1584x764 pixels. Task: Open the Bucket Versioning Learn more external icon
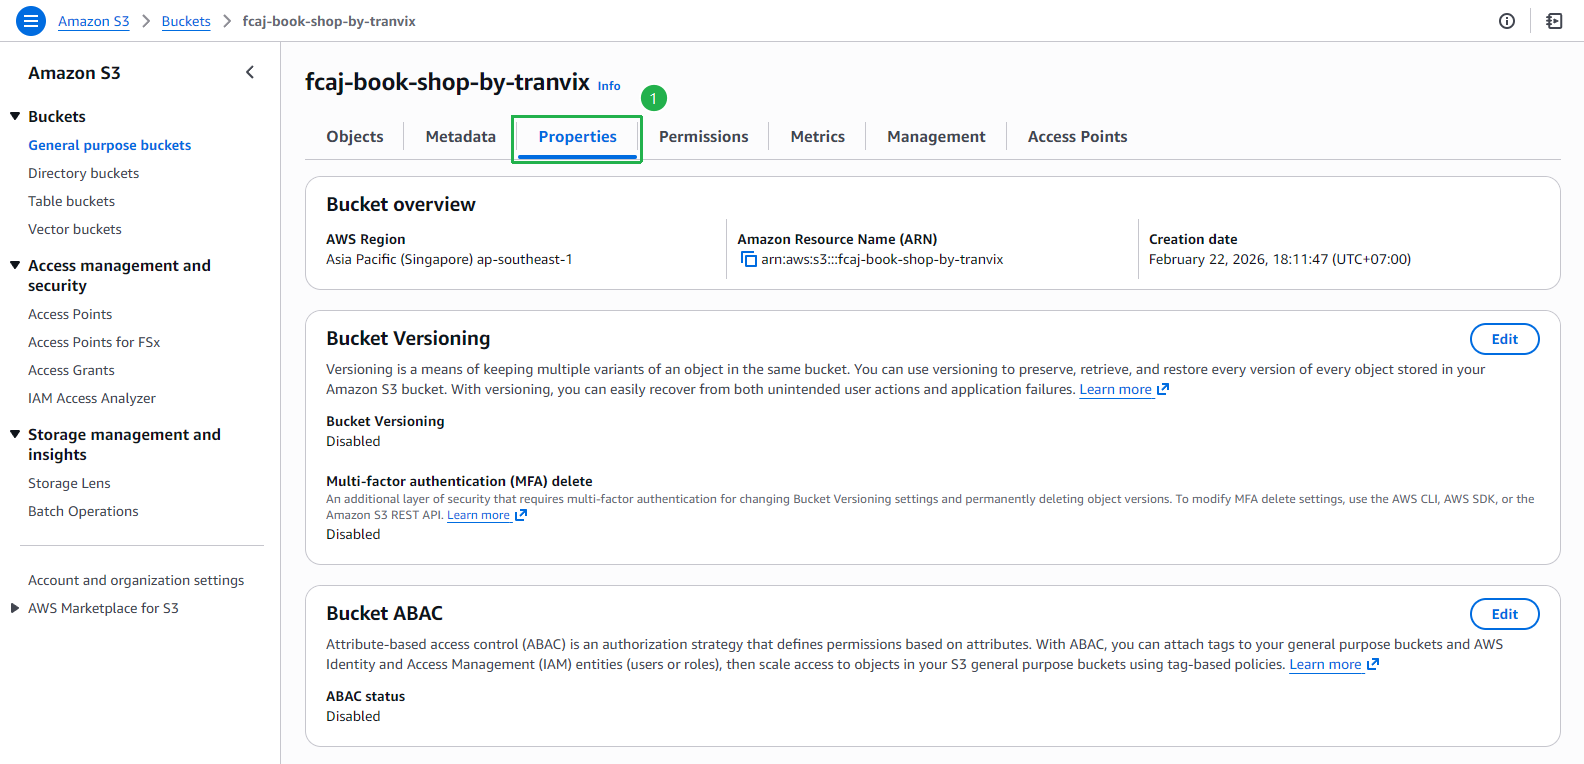coord(1163,389)
